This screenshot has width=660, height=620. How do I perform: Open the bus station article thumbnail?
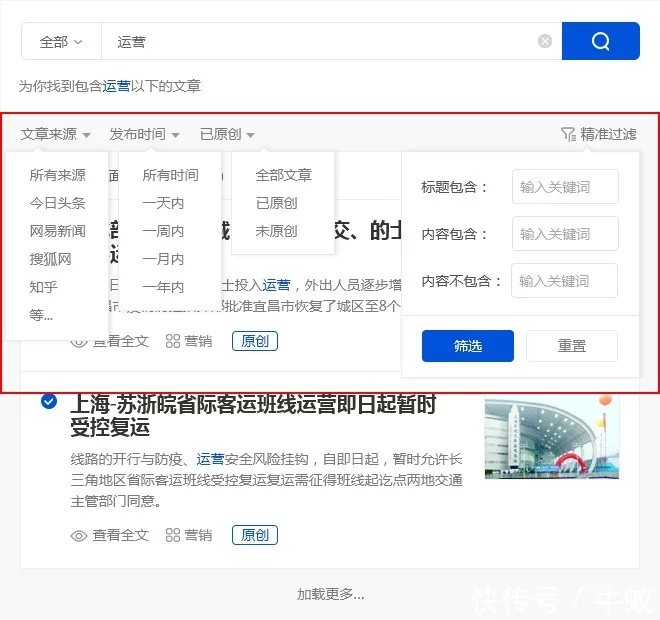click(x=552, y=436)
